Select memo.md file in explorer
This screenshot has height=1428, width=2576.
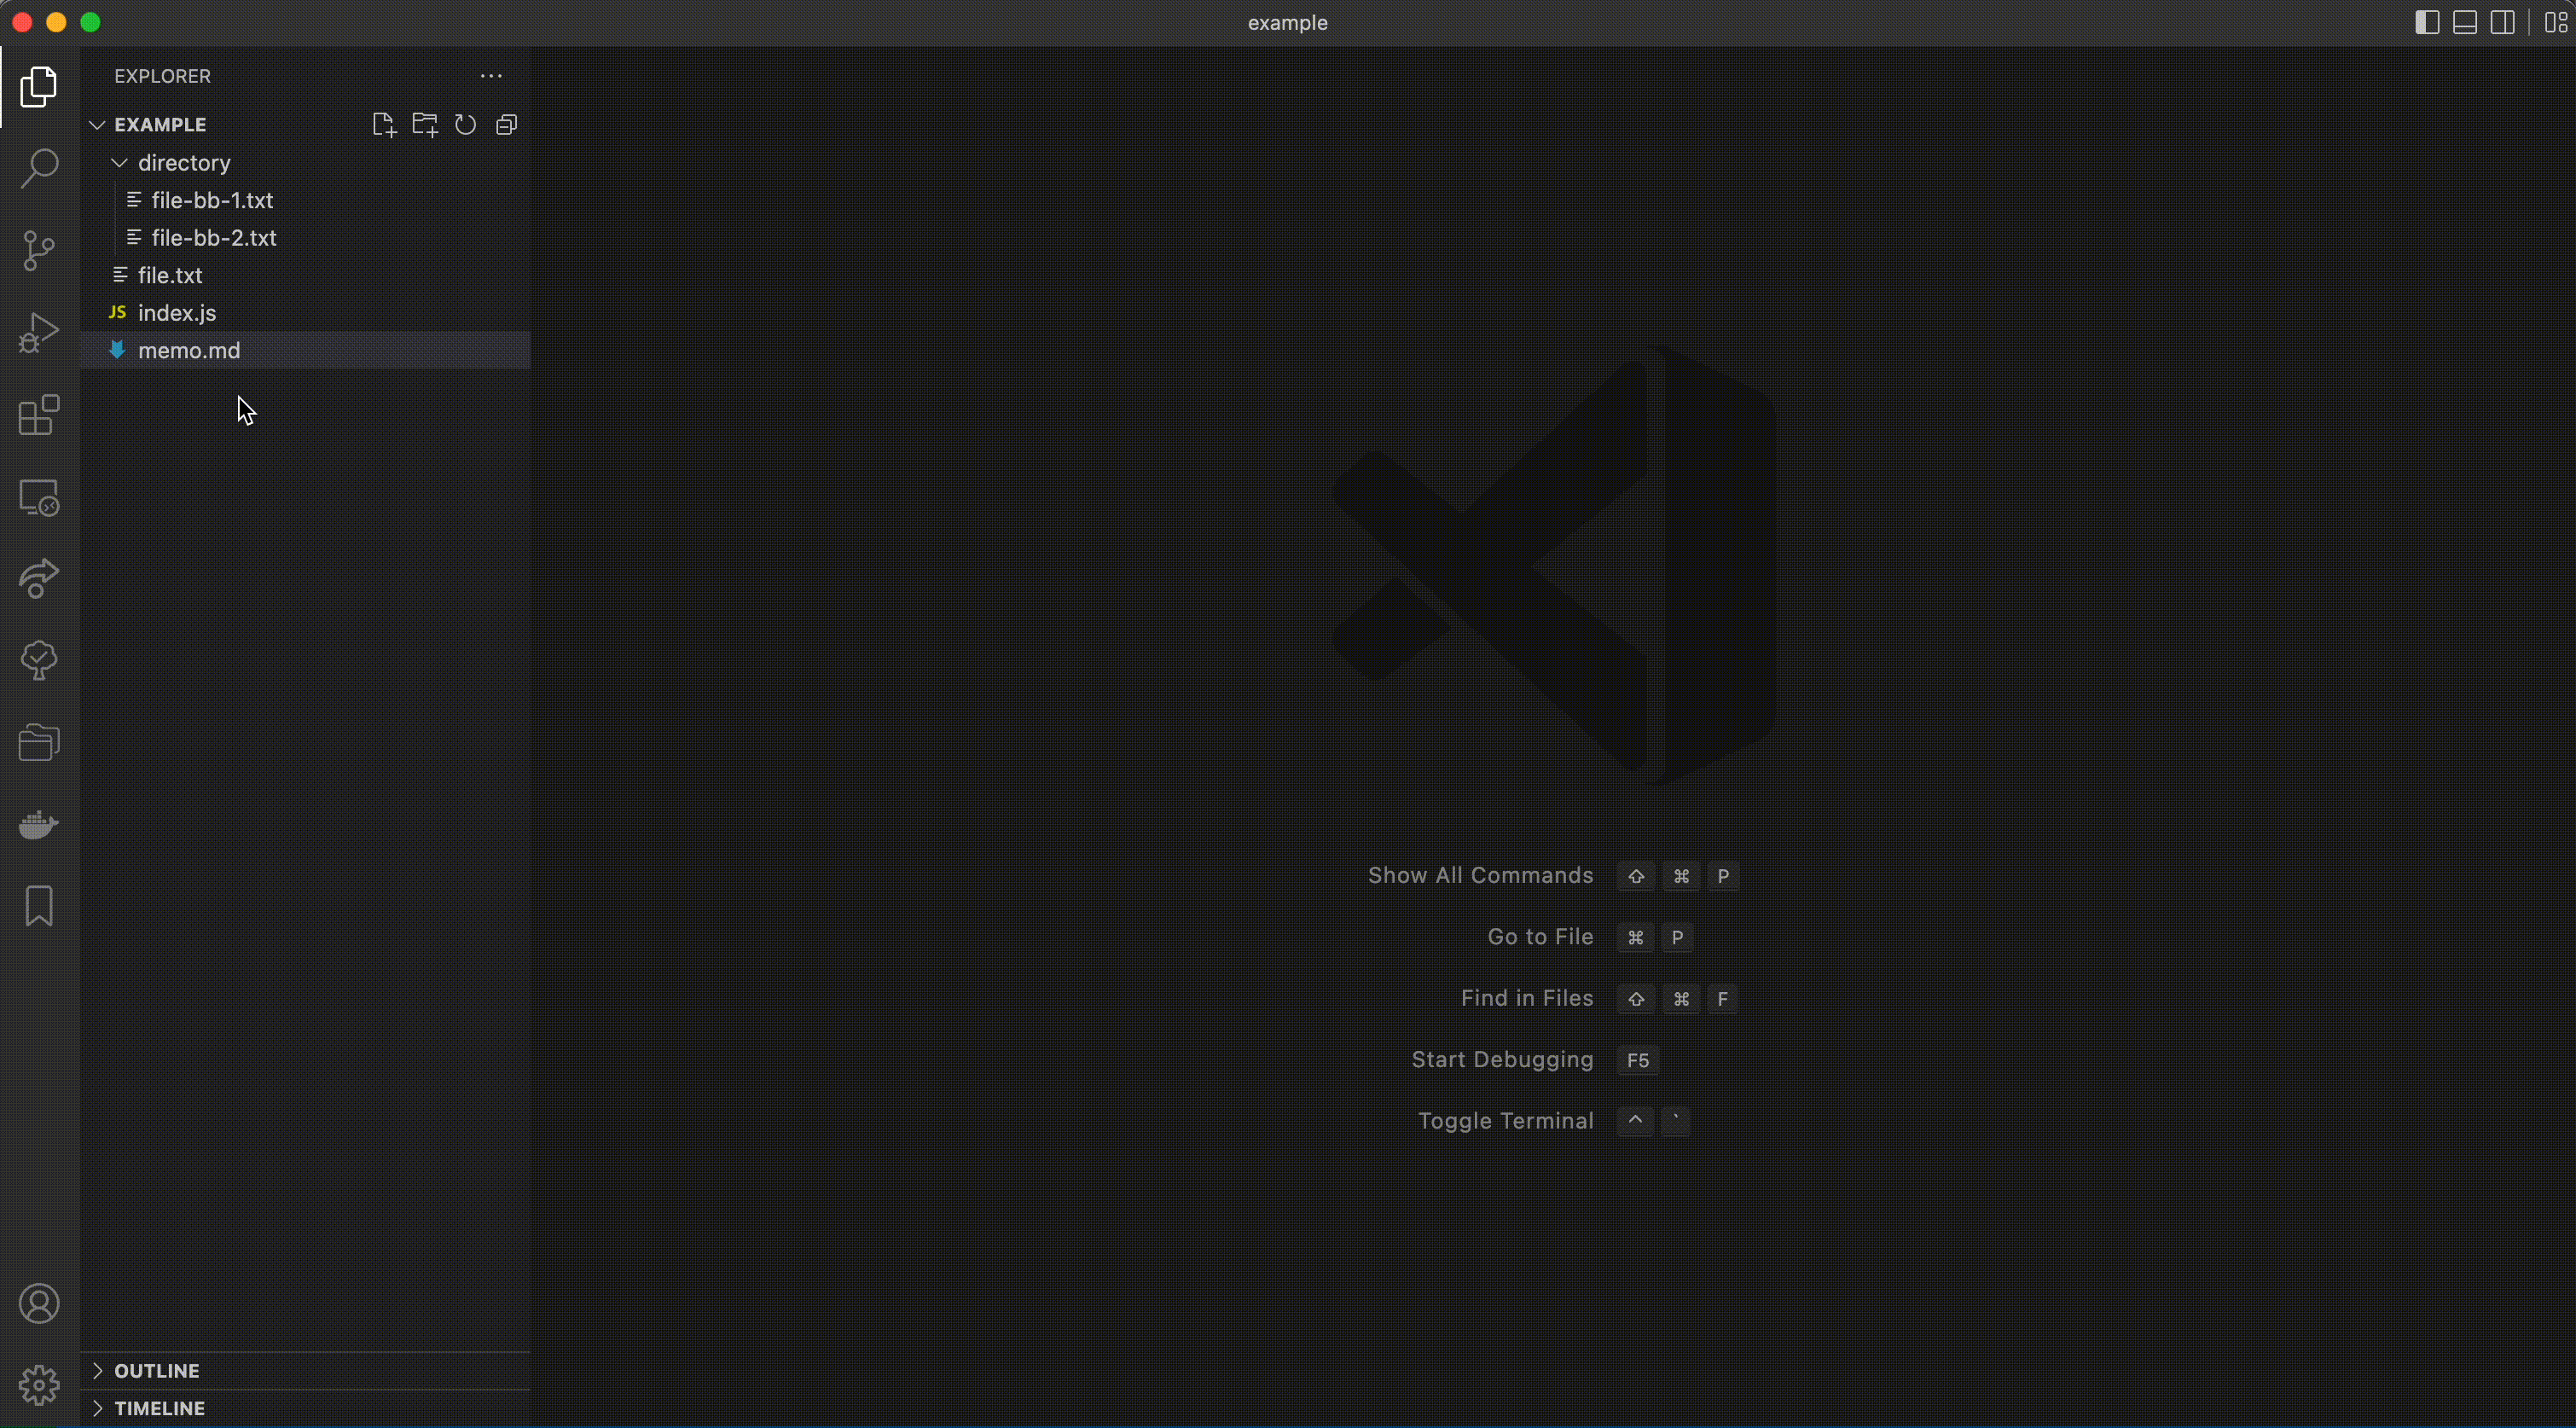[x=189, y=350]
